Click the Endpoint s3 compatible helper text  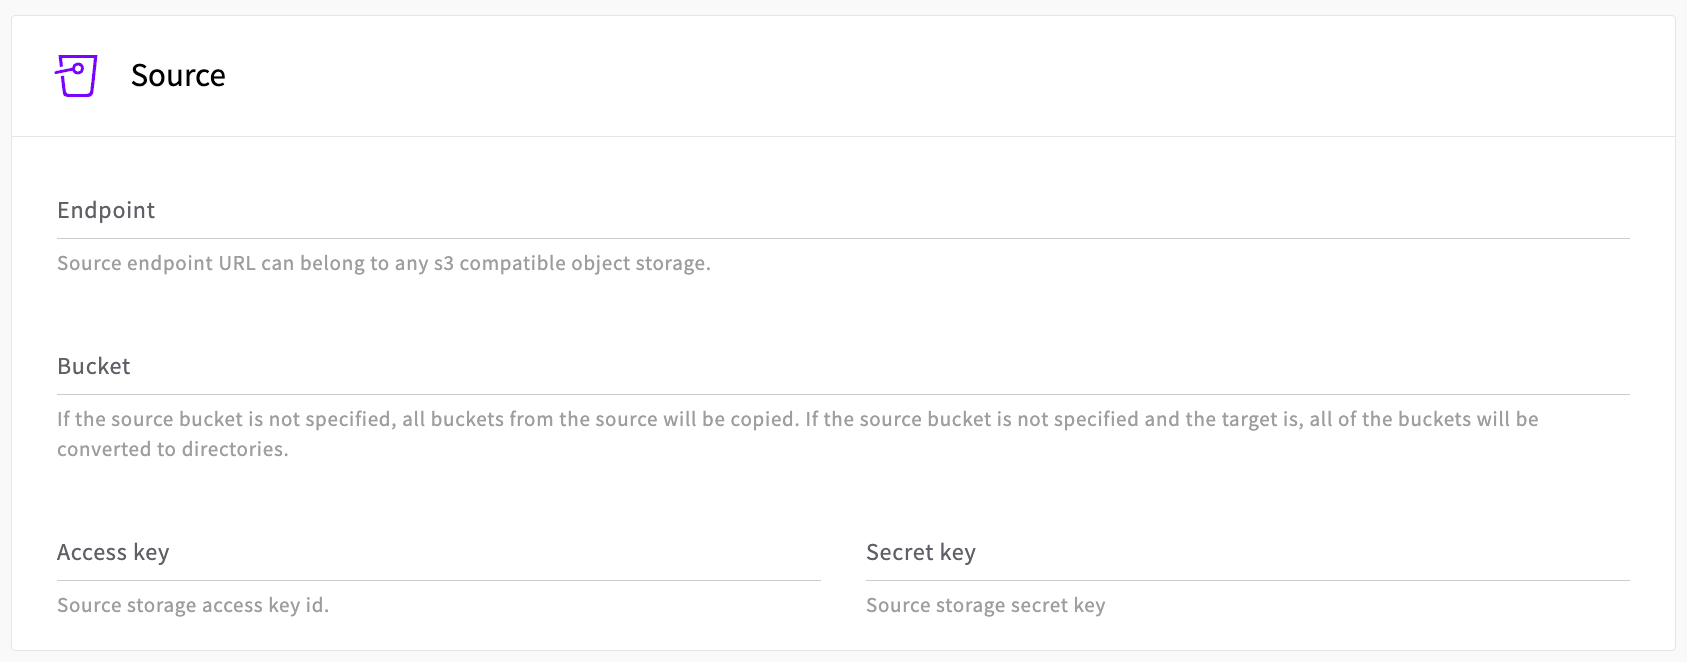(383, 264)
